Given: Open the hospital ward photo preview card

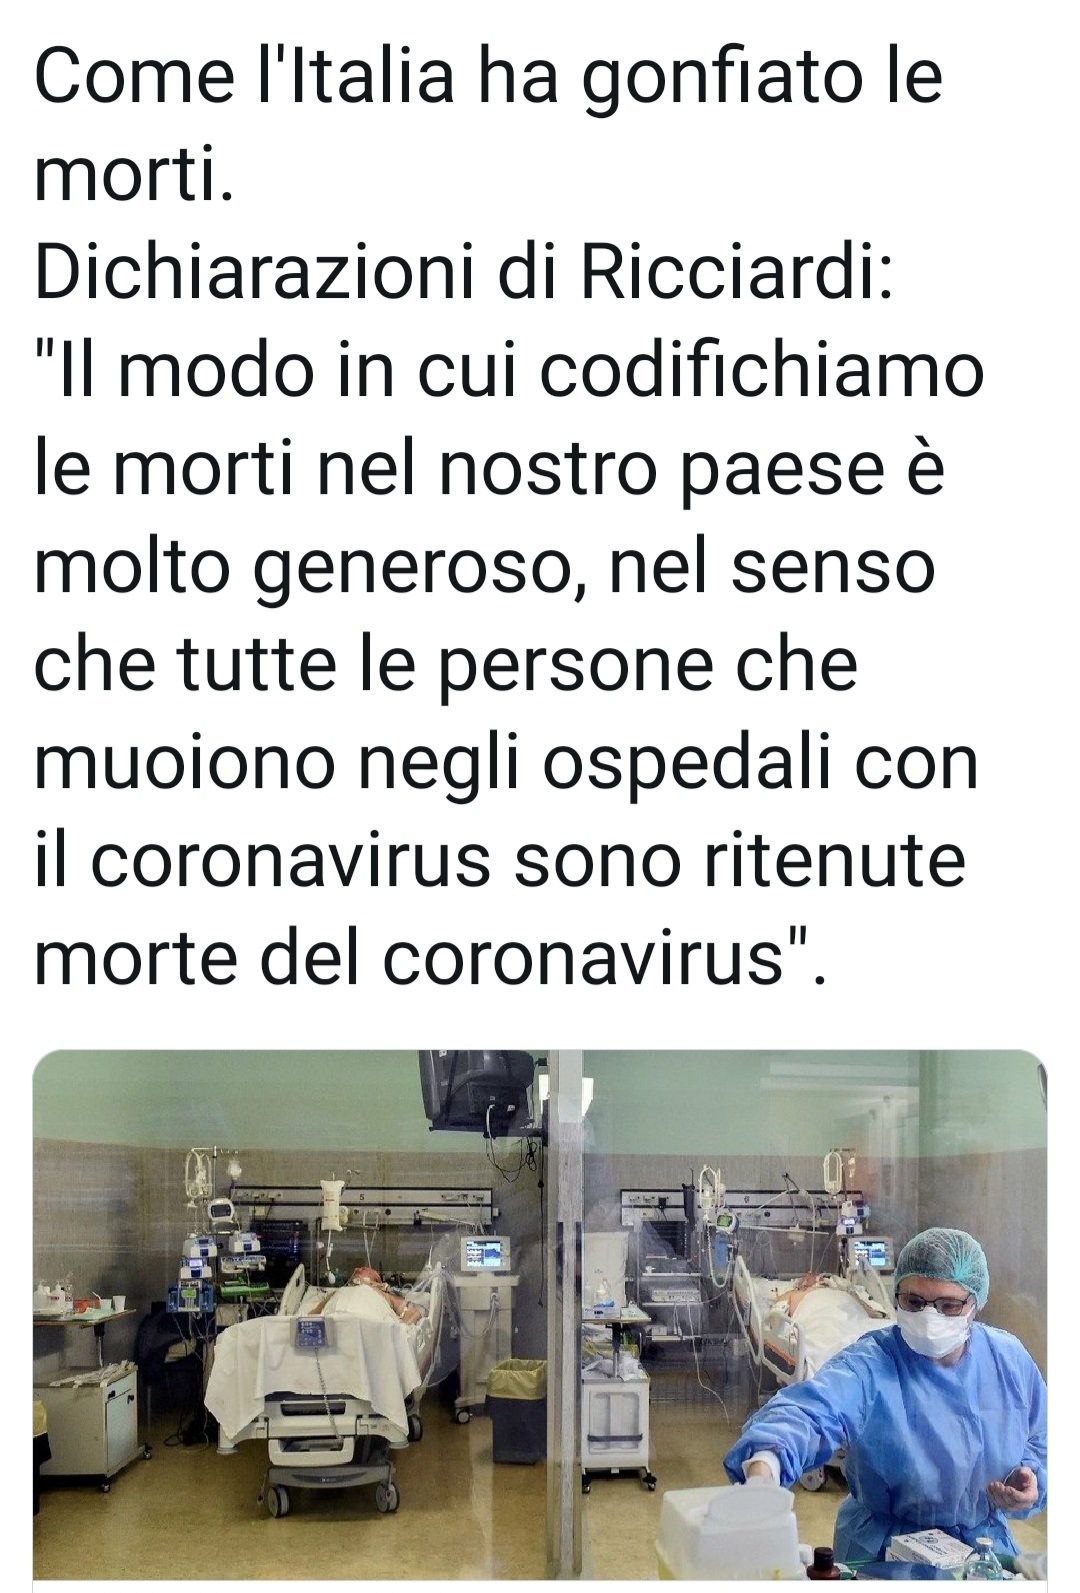Looking at the screenshot, I should pos(540,1320).
